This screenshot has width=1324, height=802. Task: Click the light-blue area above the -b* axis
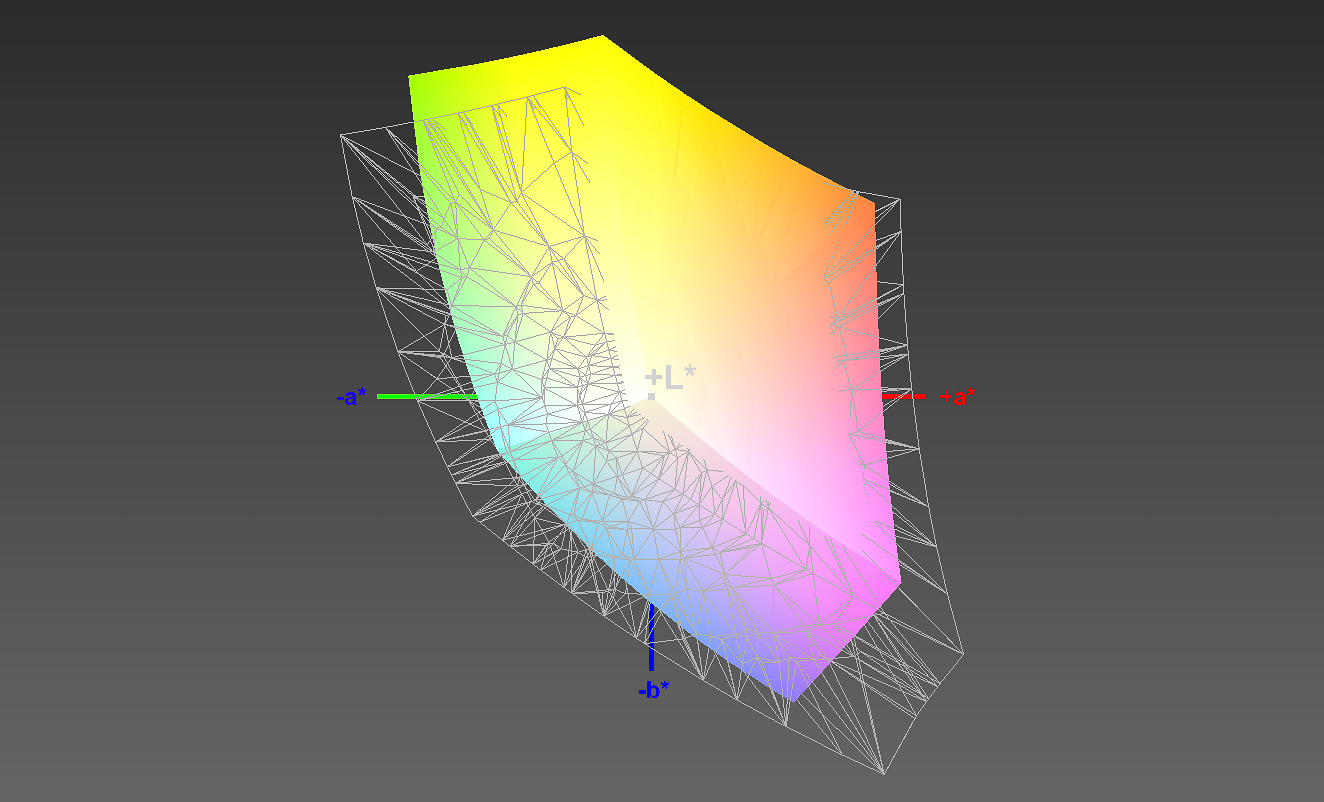click(x=640, y=570)
